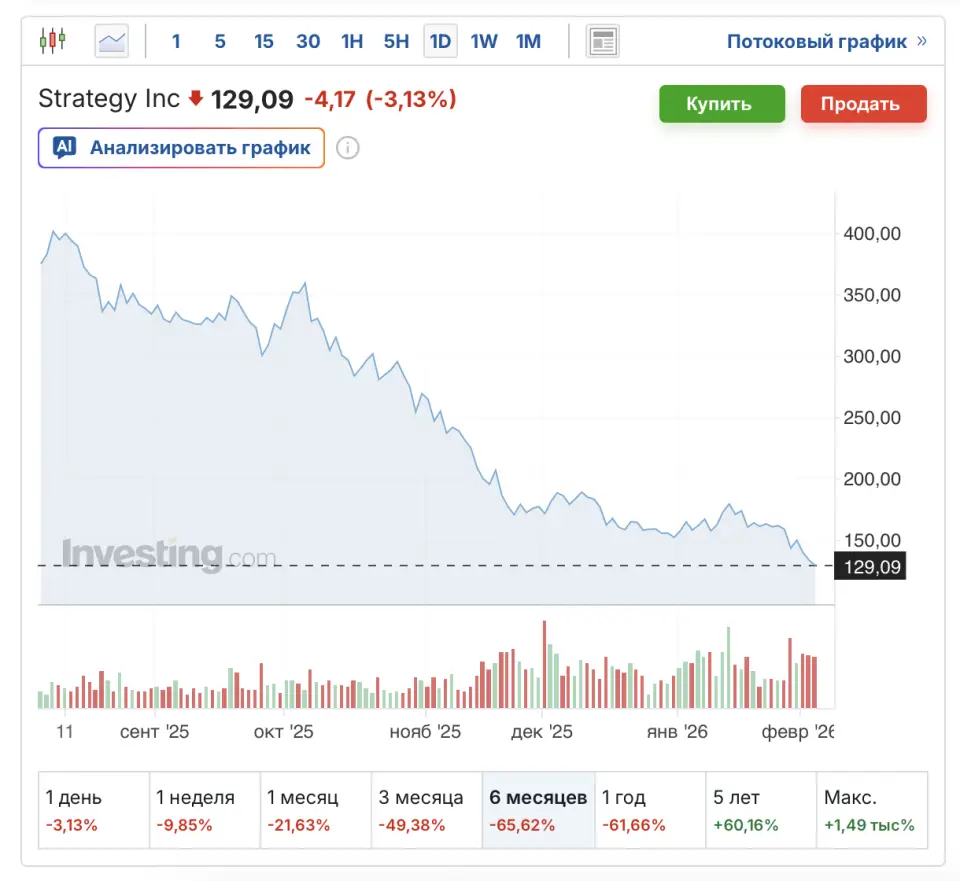Select the 6 месяцев period tab
Viewport: 960px width, 881px height.
tap(538, 810)
